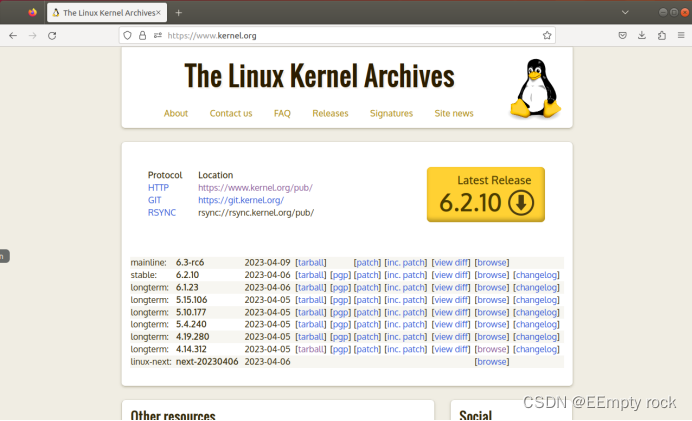Screen dimensions: 692x421
Task: Click the date 2023-04-09 in mainline row
Action: [x=267, y=263]
